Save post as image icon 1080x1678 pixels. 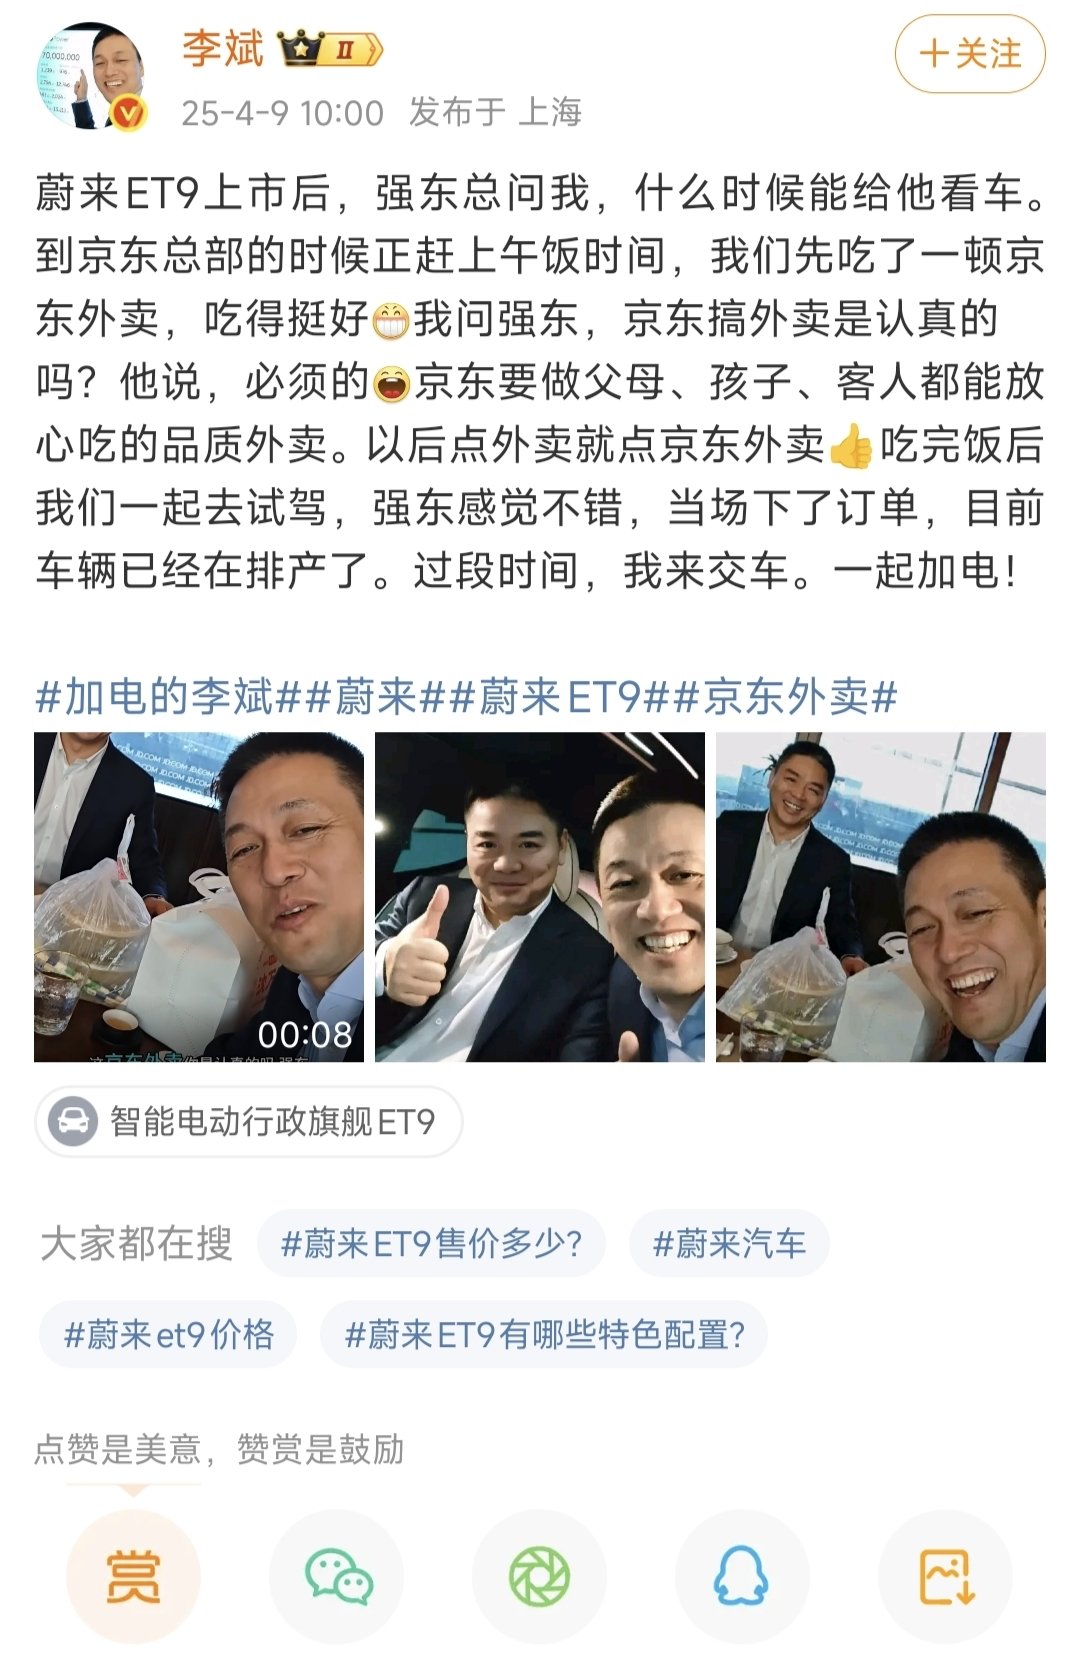945,1577
